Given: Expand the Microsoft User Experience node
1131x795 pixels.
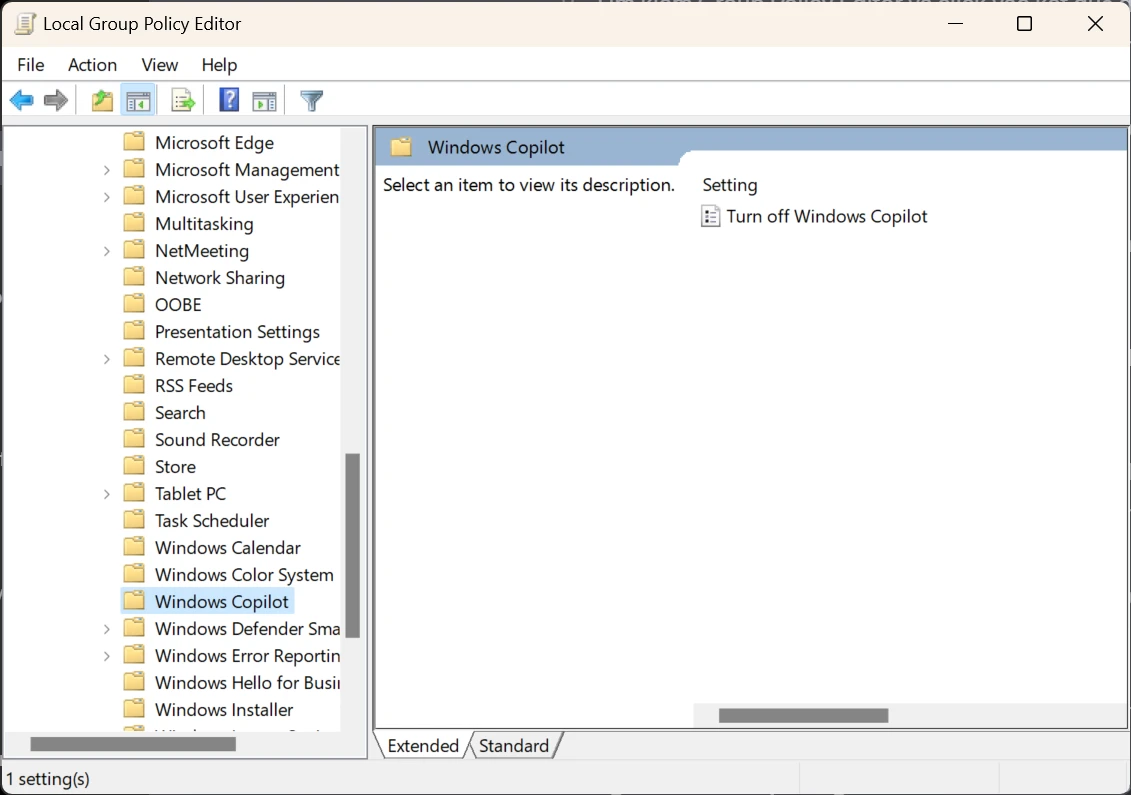Looking at the screenshot, I should [x=107, y=197].
